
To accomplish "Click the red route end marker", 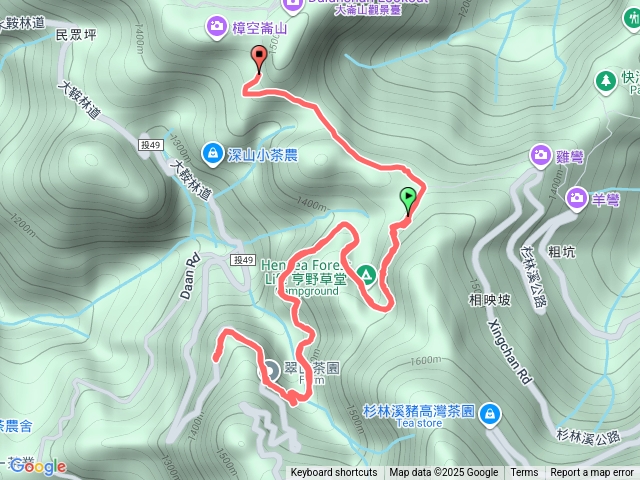I will [259, 59].
